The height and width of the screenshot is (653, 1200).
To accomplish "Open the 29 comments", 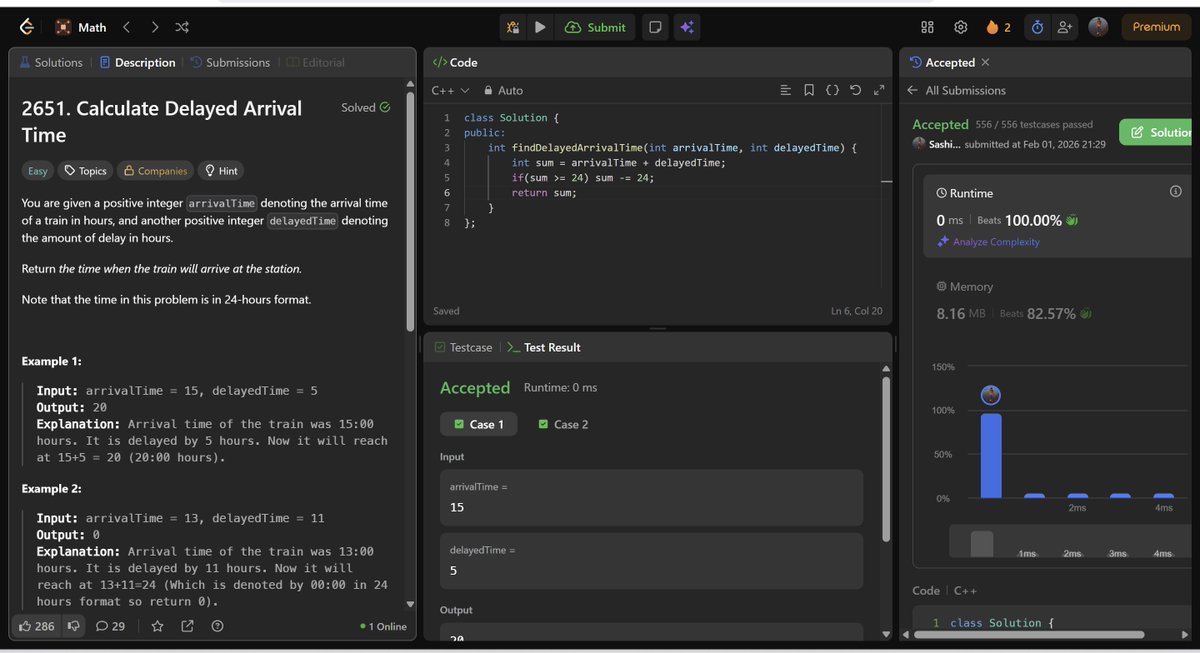I will tap(110, 626).
